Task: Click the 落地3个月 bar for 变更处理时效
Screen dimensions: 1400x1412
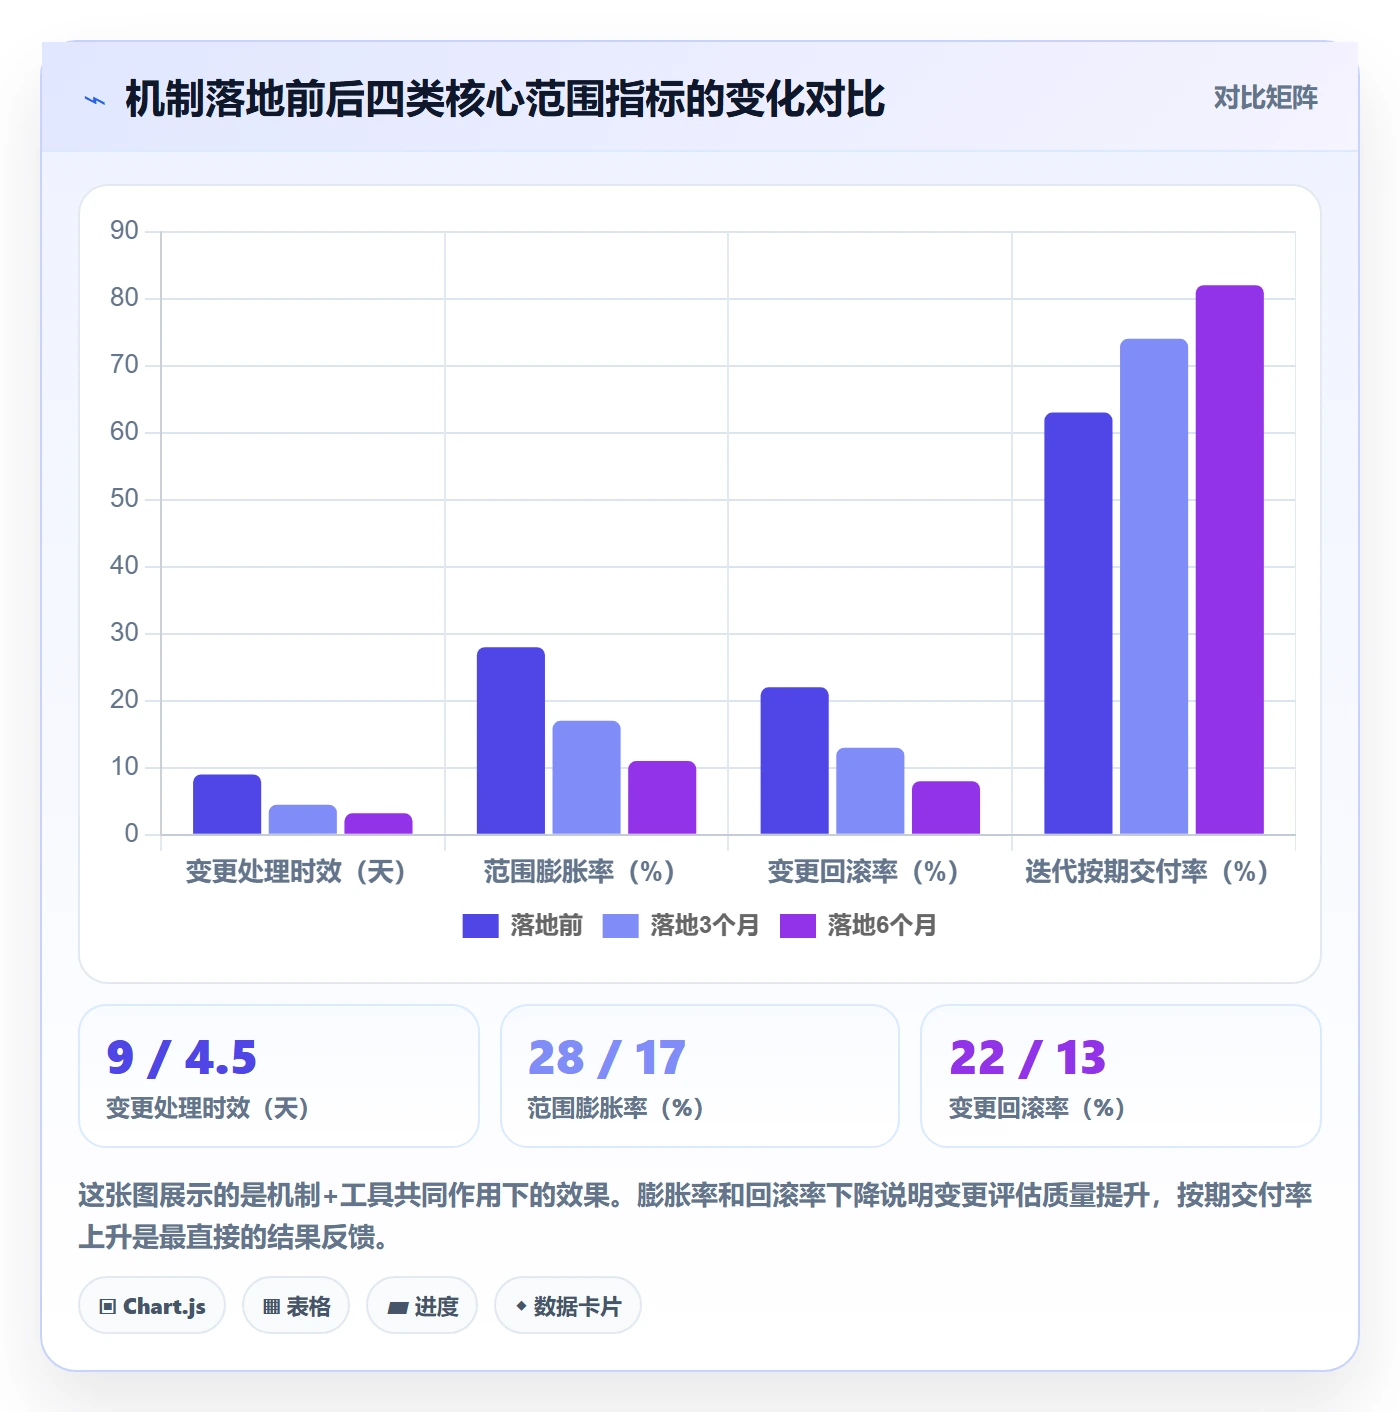Action: [x=303, y=819]
